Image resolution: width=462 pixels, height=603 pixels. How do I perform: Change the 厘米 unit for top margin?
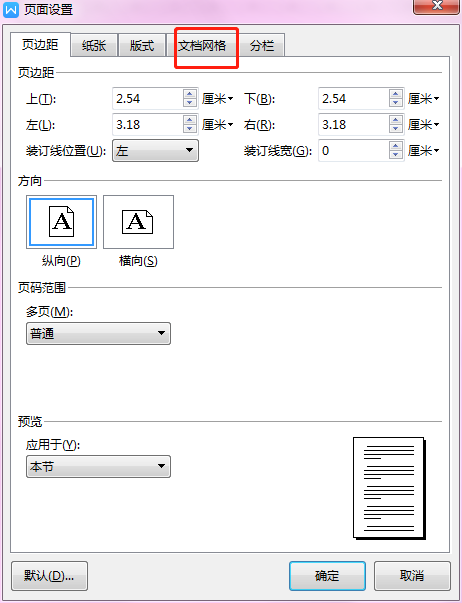tap(217, 99)
